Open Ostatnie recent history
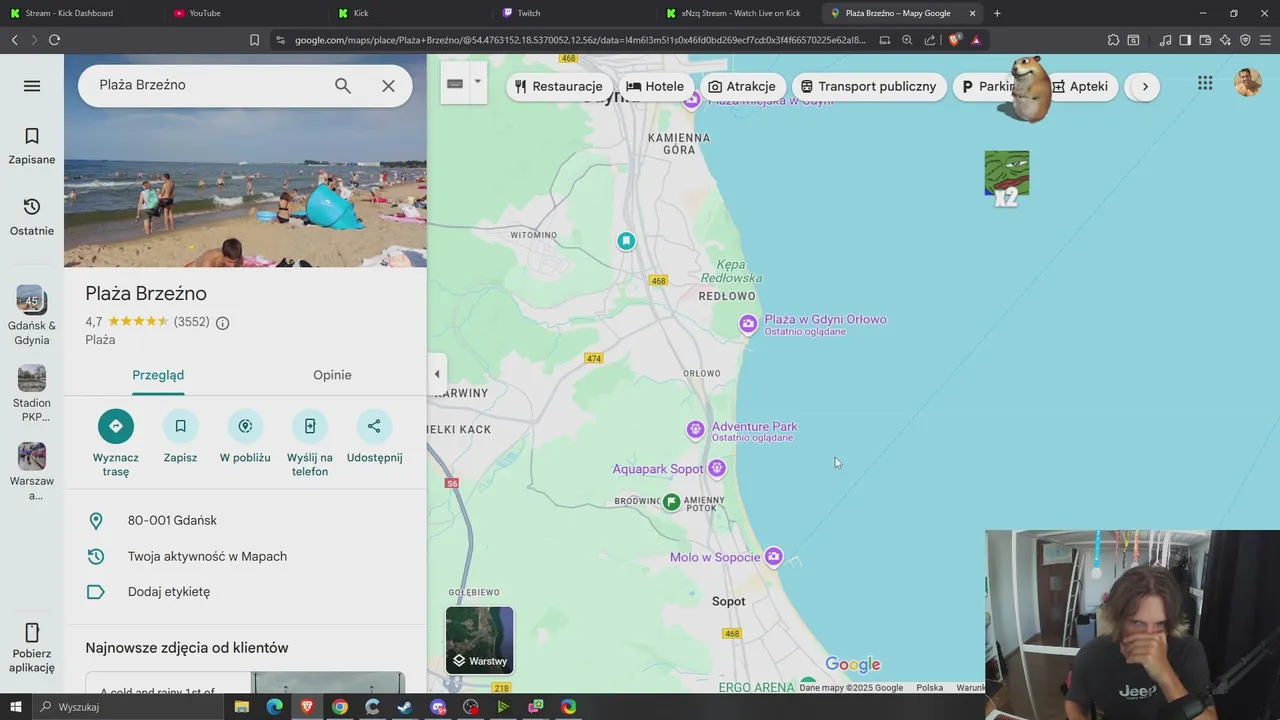Viewport: 1280px width, 720px height. coord(32,217)
